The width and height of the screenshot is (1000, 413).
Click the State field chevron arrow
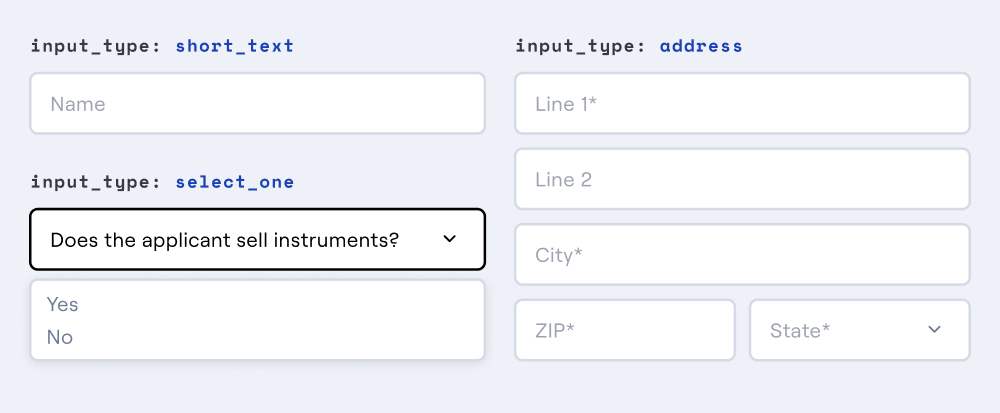[934, 330]
